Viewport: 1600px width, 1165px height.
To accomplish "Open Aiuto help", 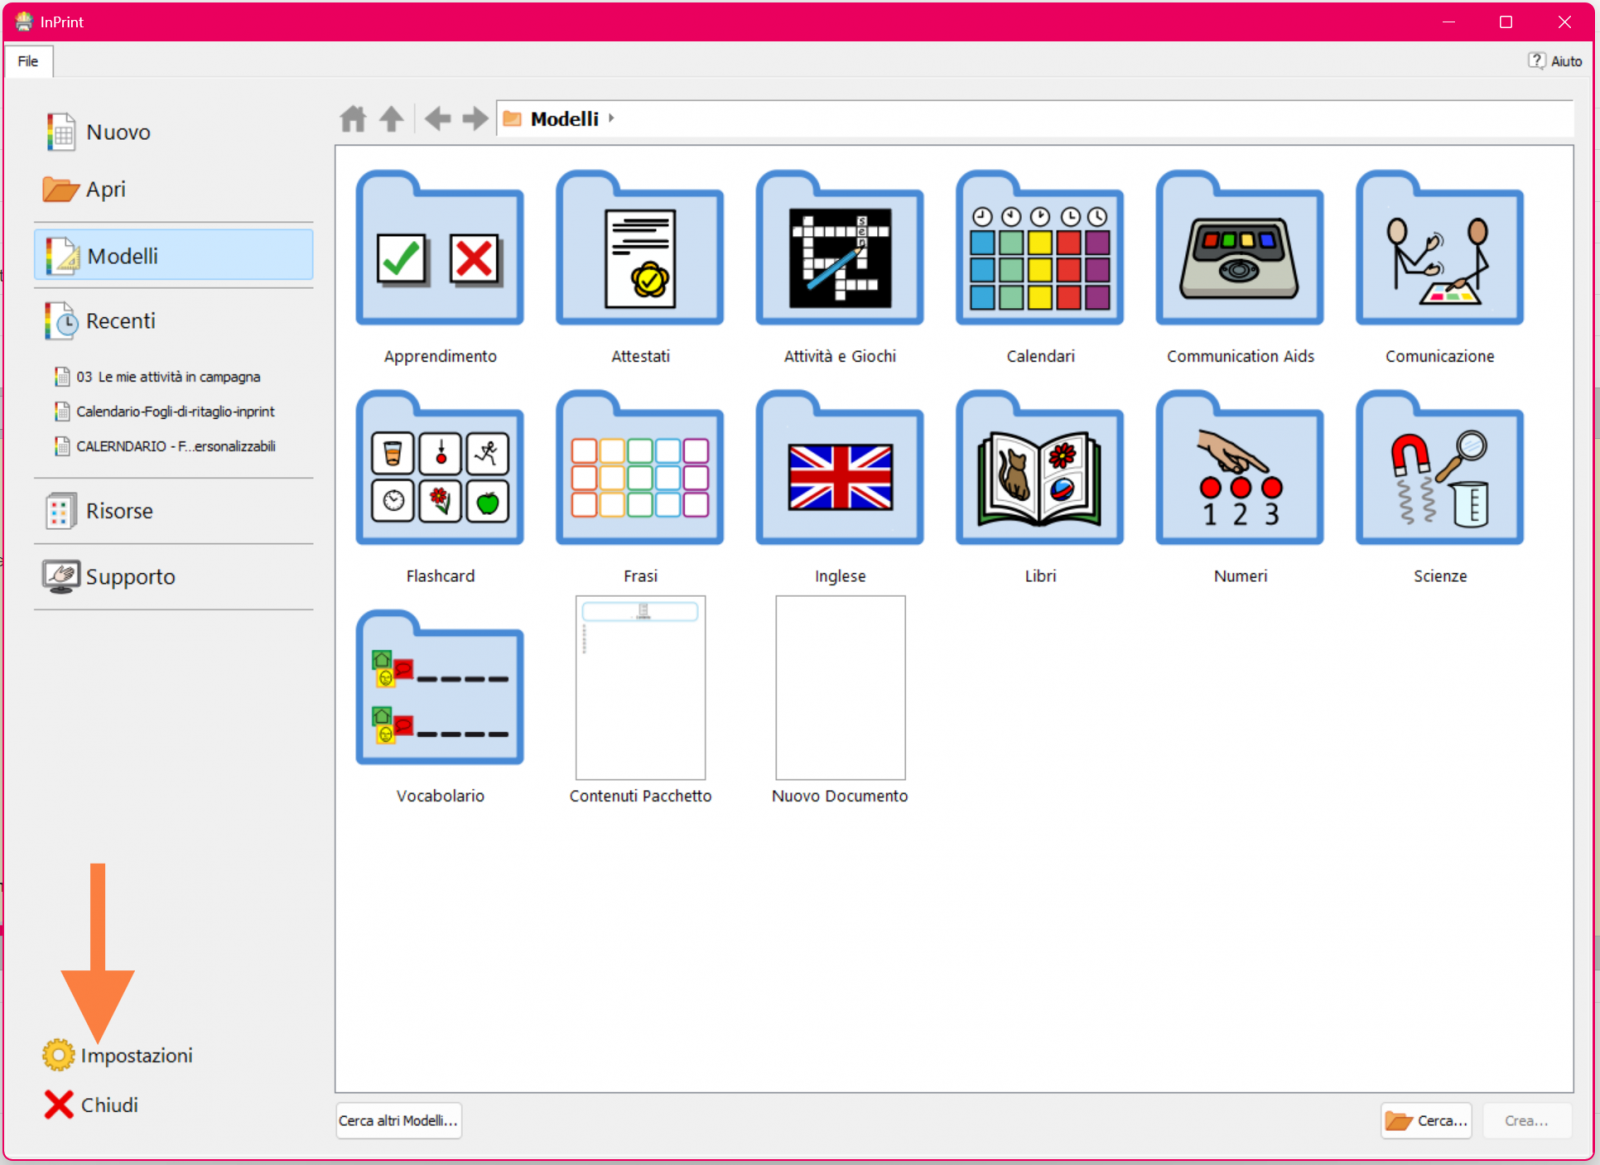I will pos(1555,61).
